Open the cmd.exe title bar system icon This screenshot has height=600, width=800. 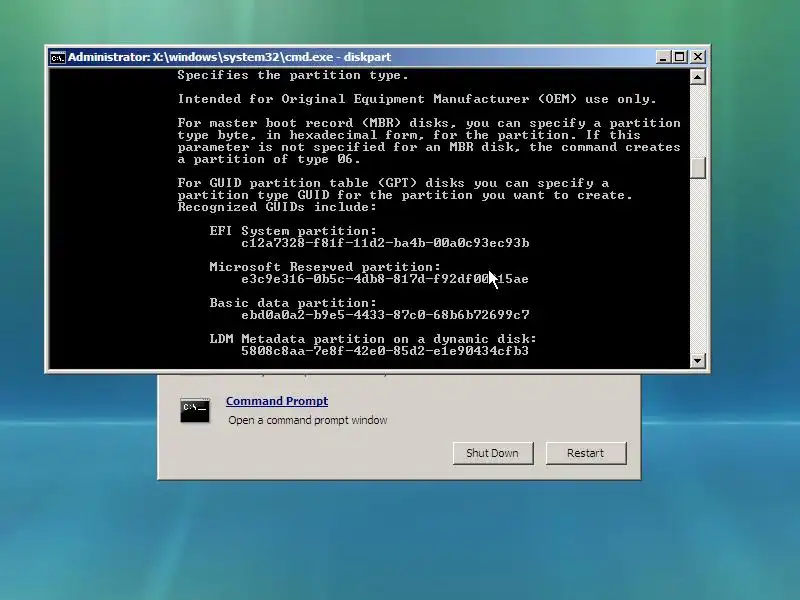click(x=57, y=57)
